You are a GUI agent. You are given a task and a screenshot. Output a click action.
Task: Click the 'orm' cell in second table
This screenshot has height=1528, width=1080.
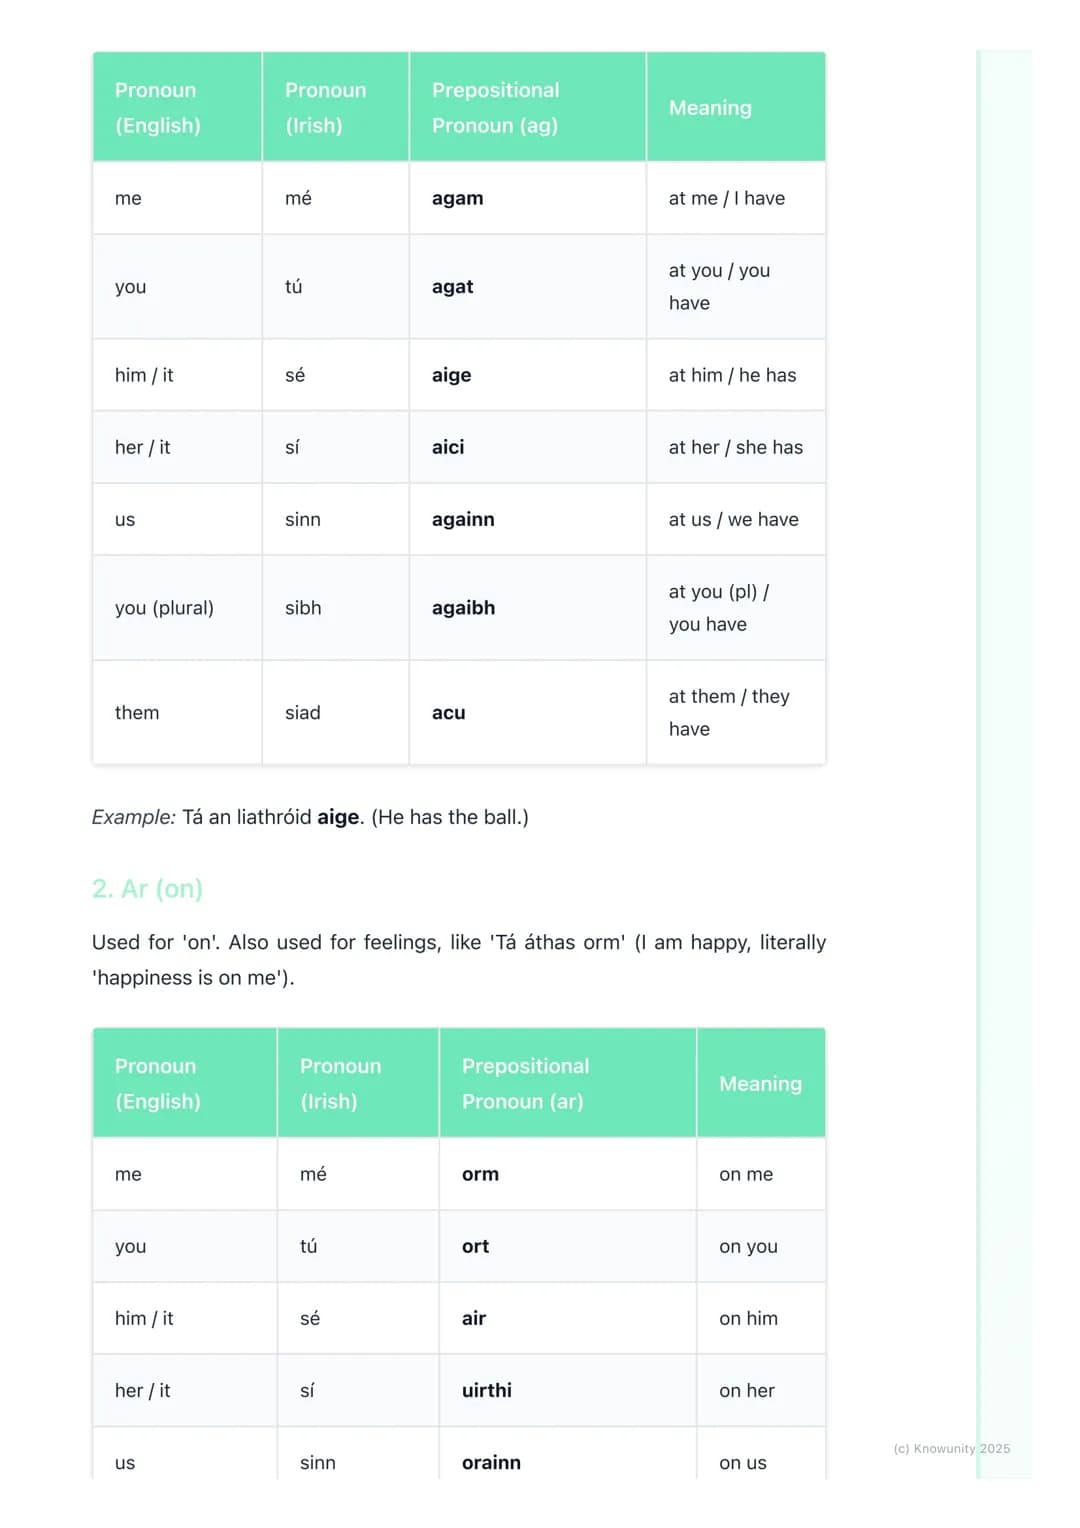click(x=567, y=1174)
